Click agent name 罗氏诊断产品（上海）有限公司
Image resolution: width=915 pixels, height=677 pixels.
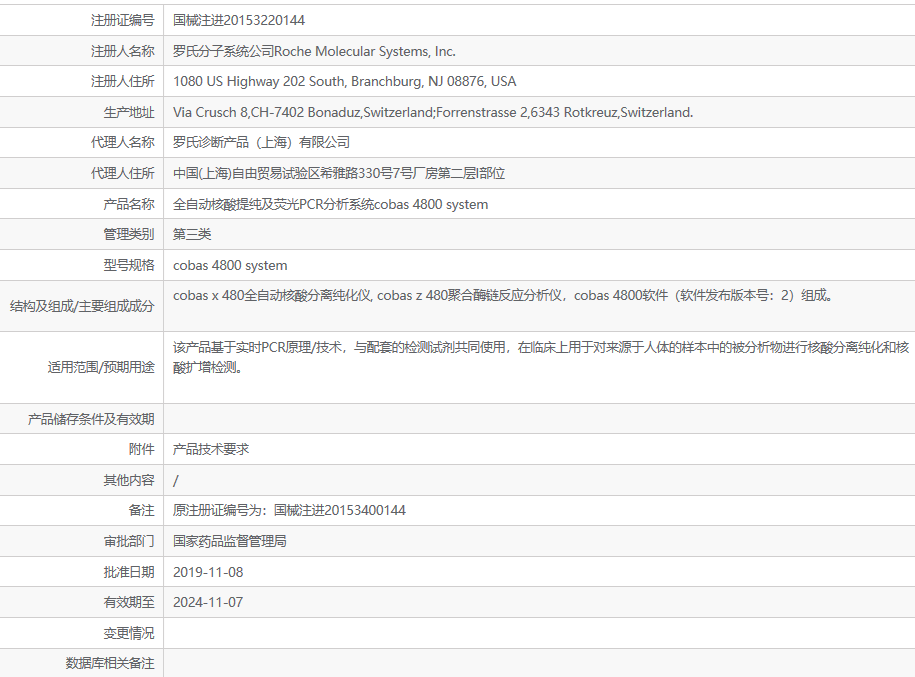point(261,142)
